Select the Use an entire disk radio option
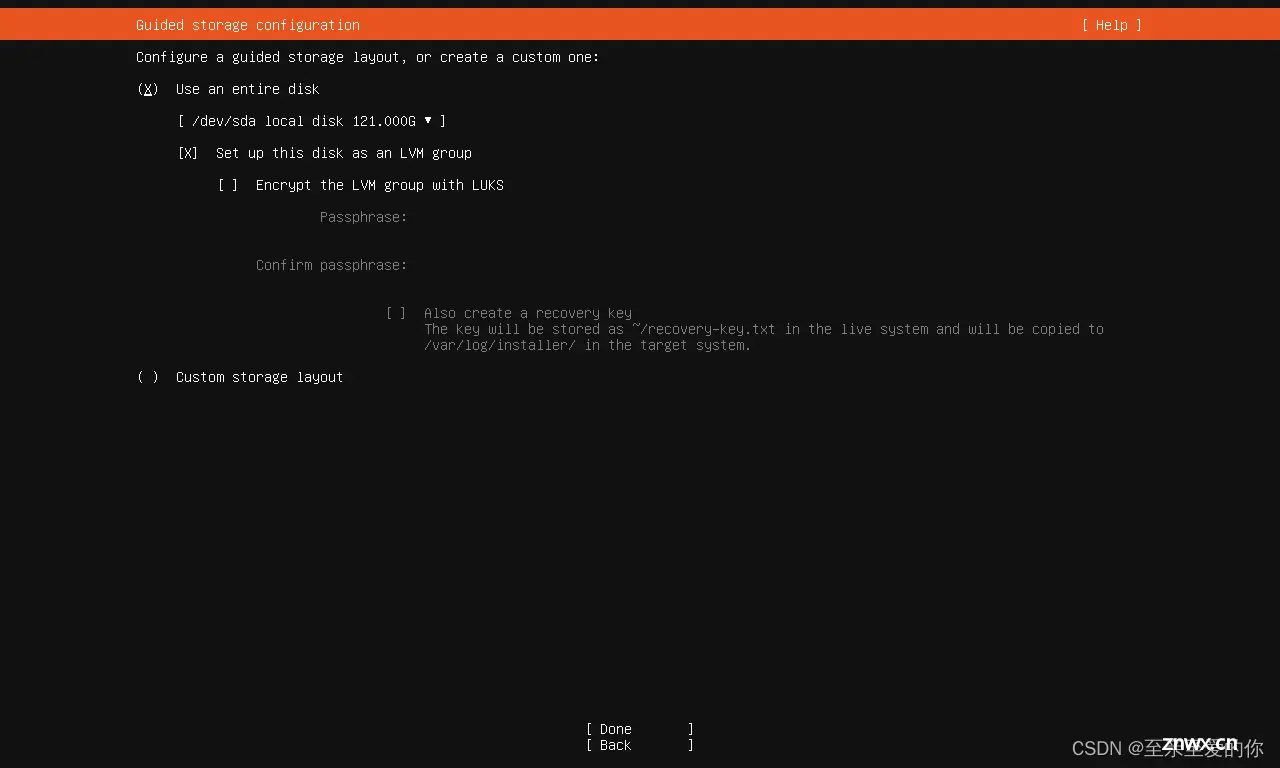 (148, 89)
